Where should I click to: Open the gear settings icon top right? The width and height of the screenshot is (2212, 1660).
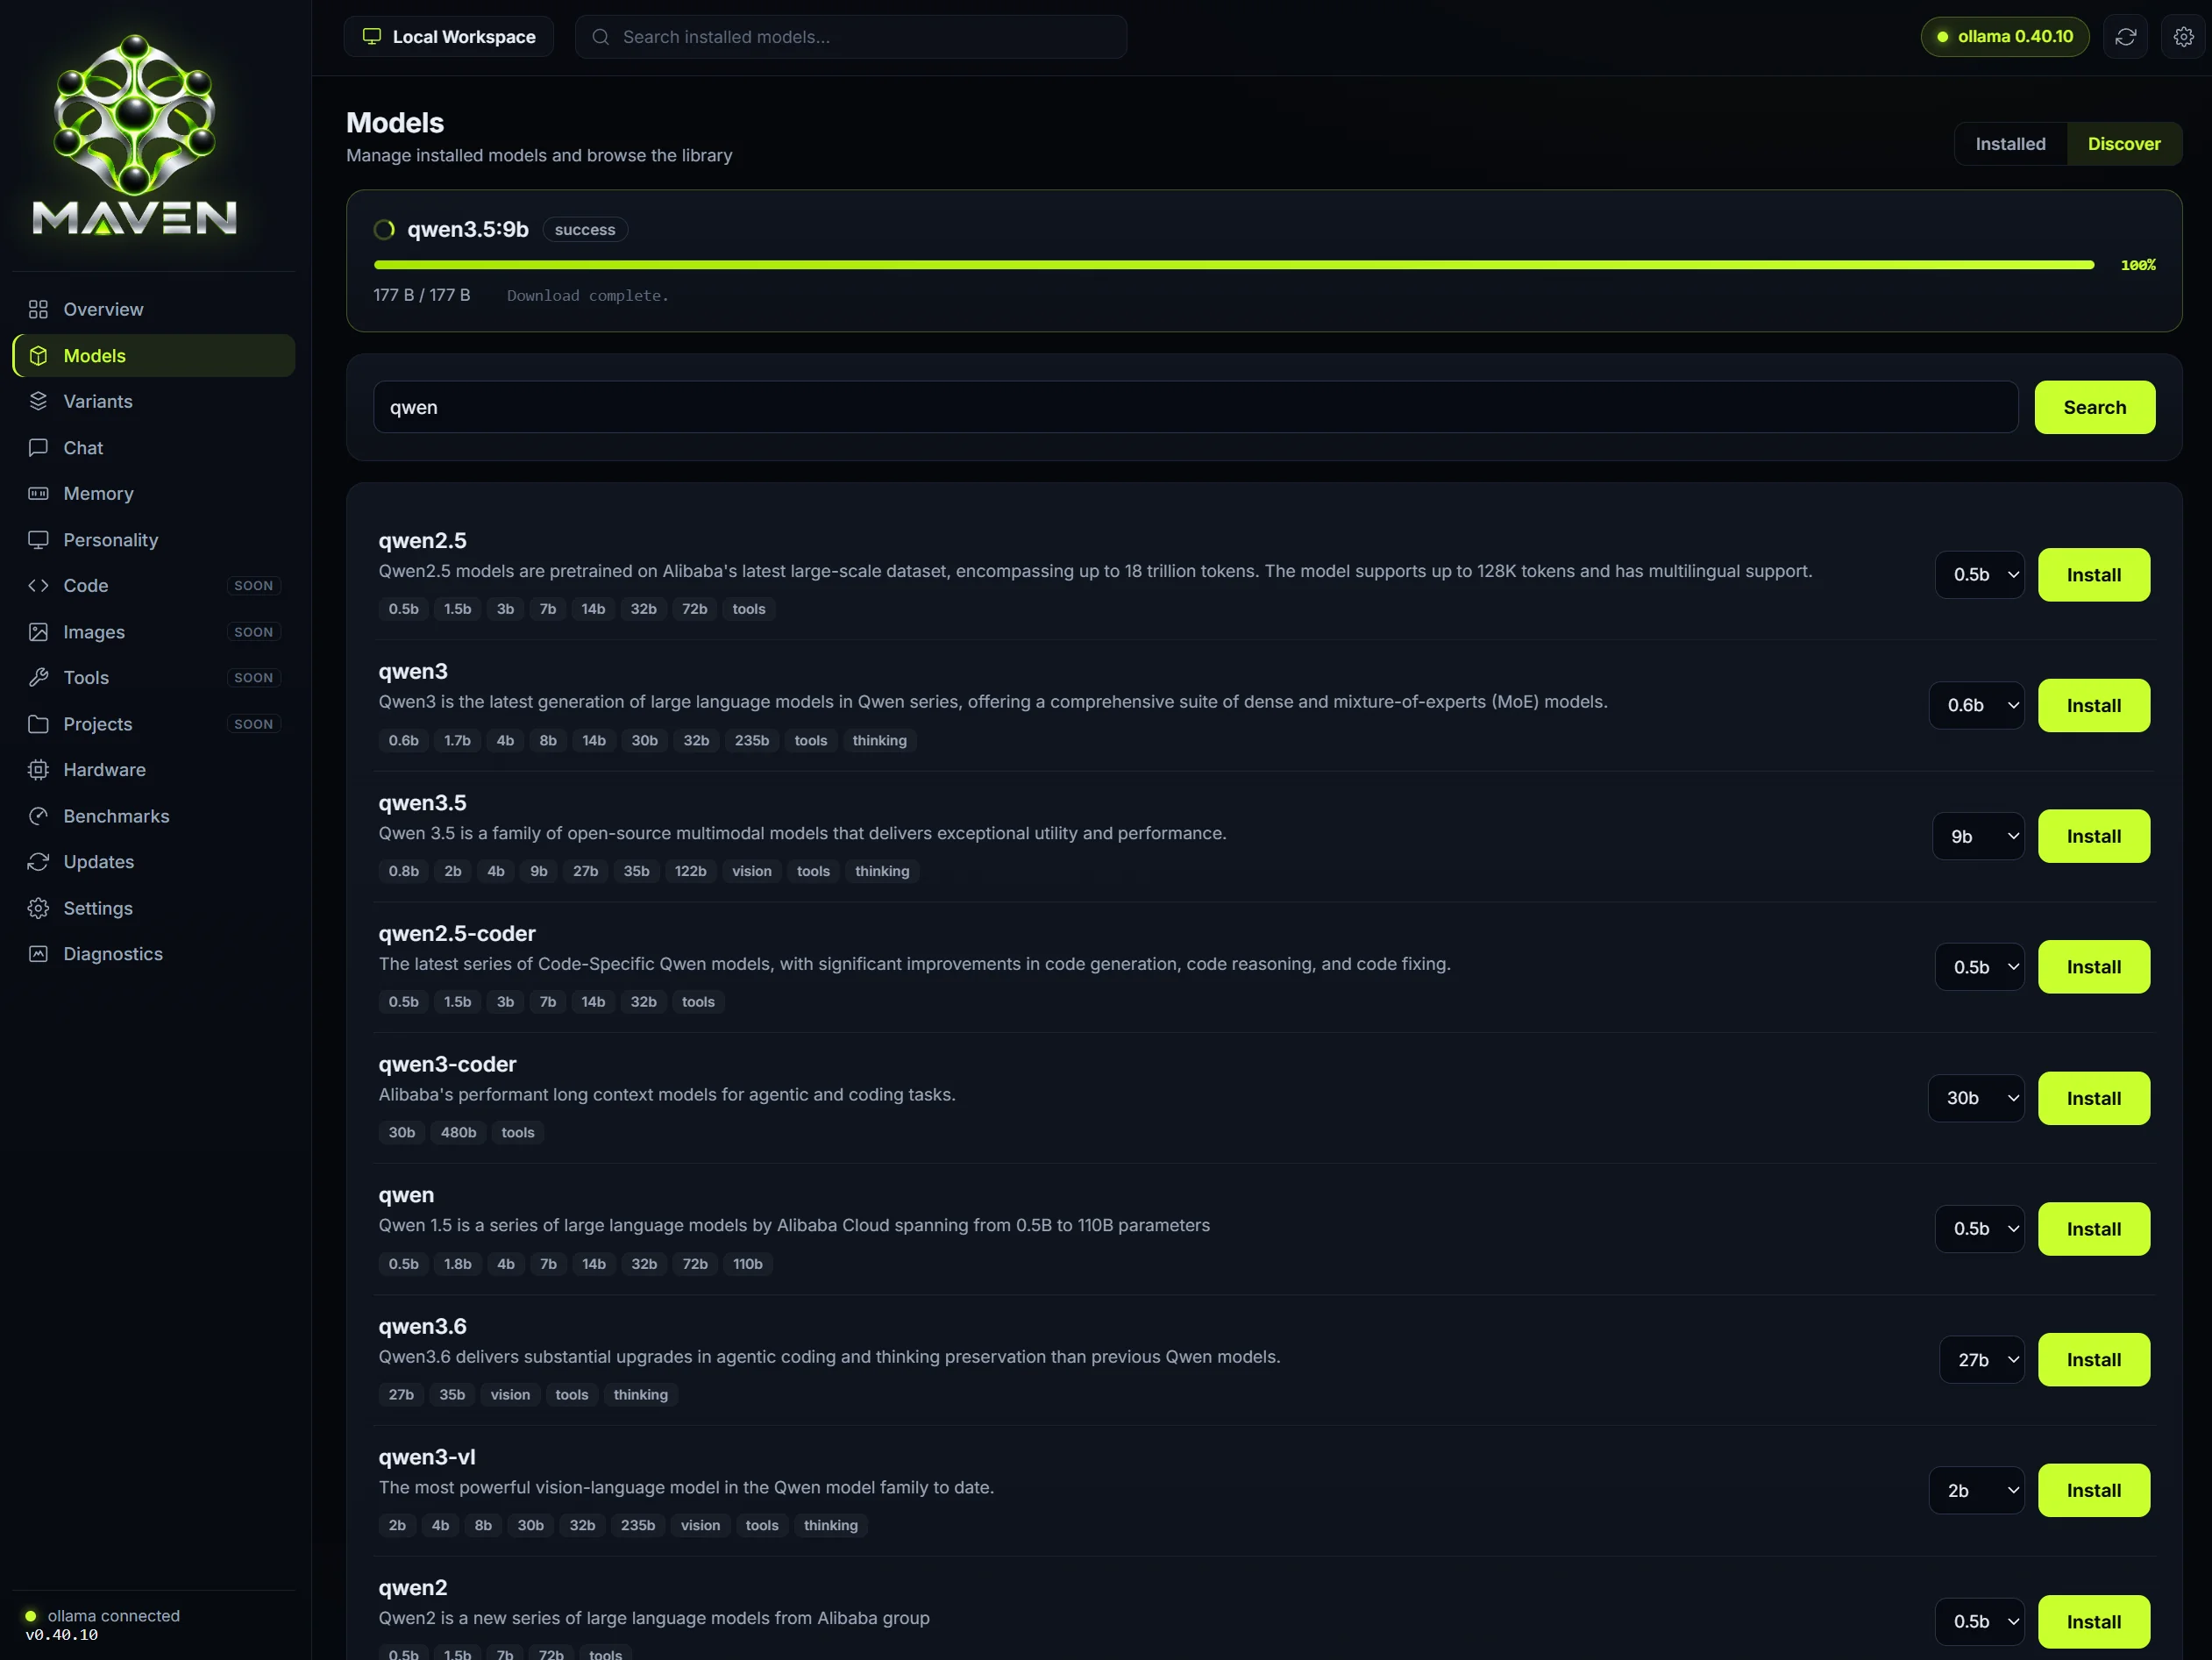pyautogui.click(x=2183, y=37)
